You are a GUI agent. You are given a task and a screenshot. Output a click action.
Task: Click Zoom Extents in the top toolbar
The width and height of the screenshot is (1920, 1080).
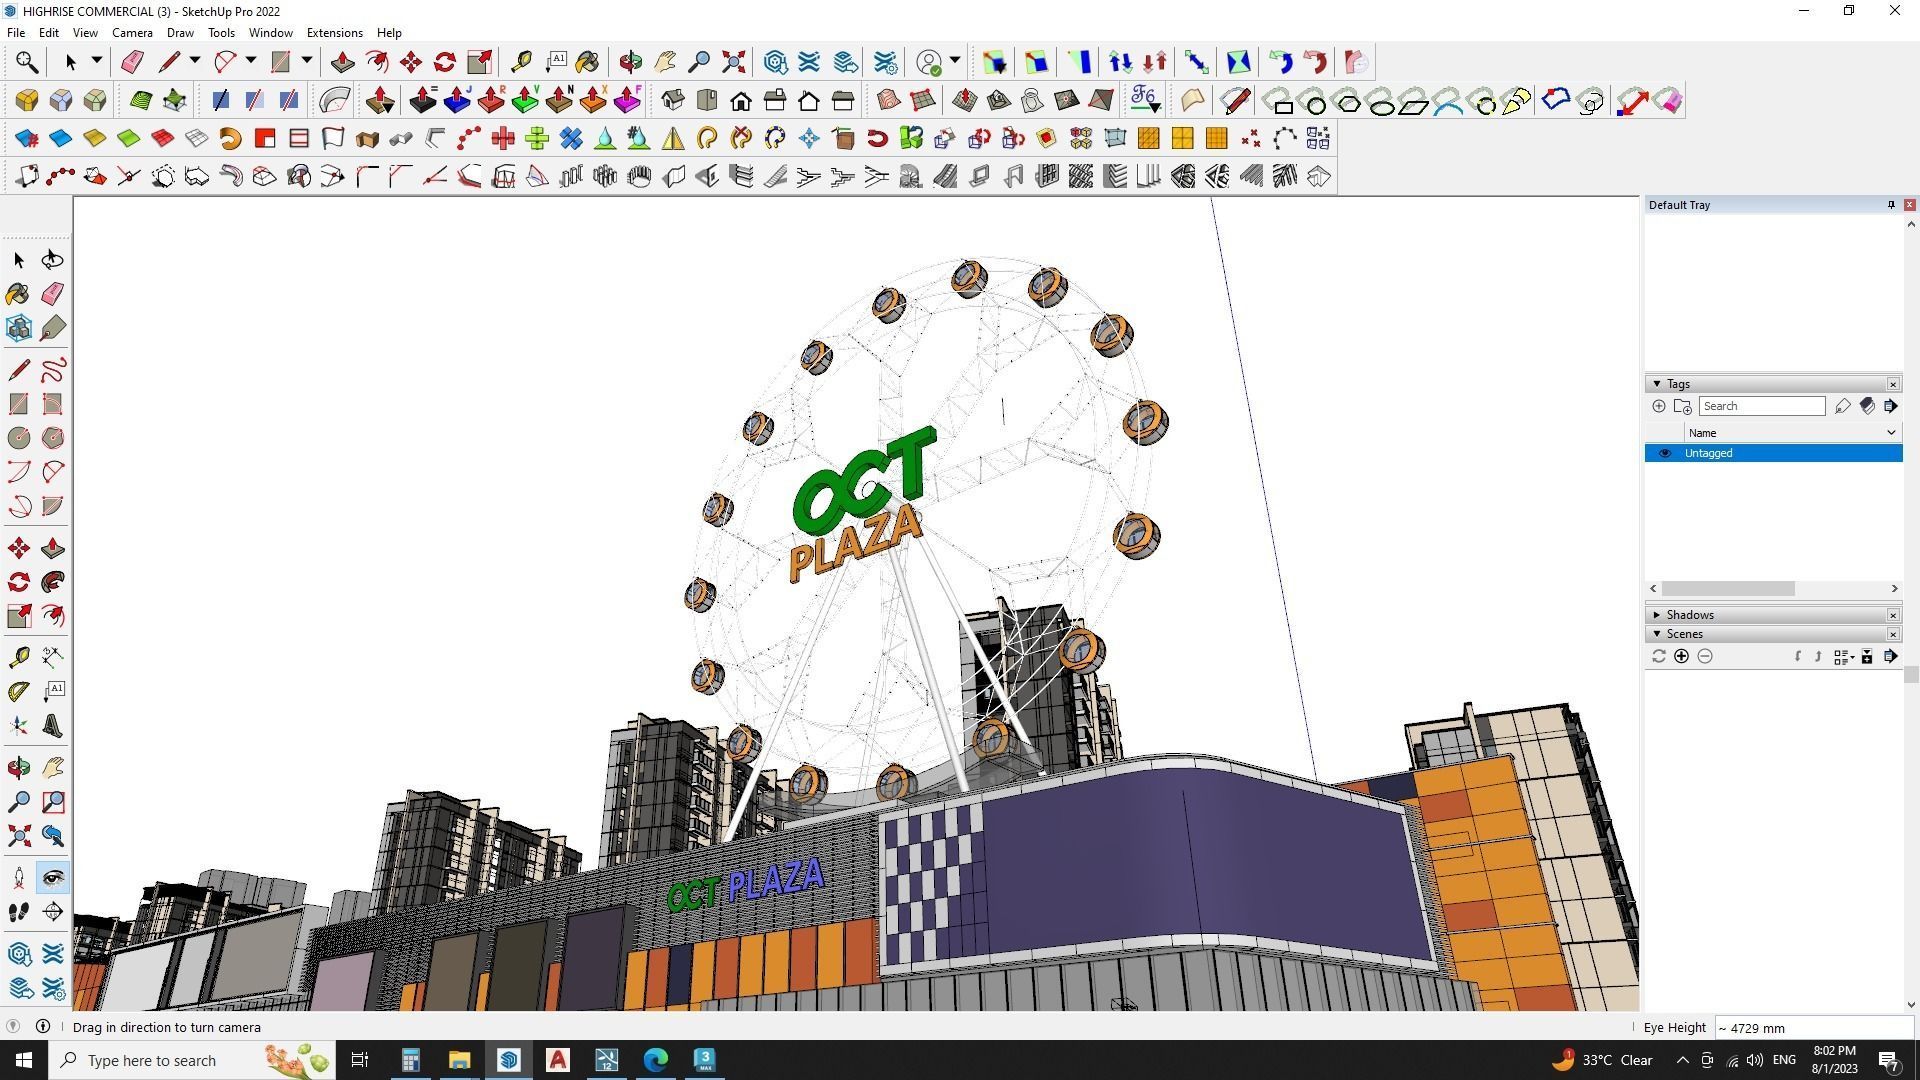point(733,62)
